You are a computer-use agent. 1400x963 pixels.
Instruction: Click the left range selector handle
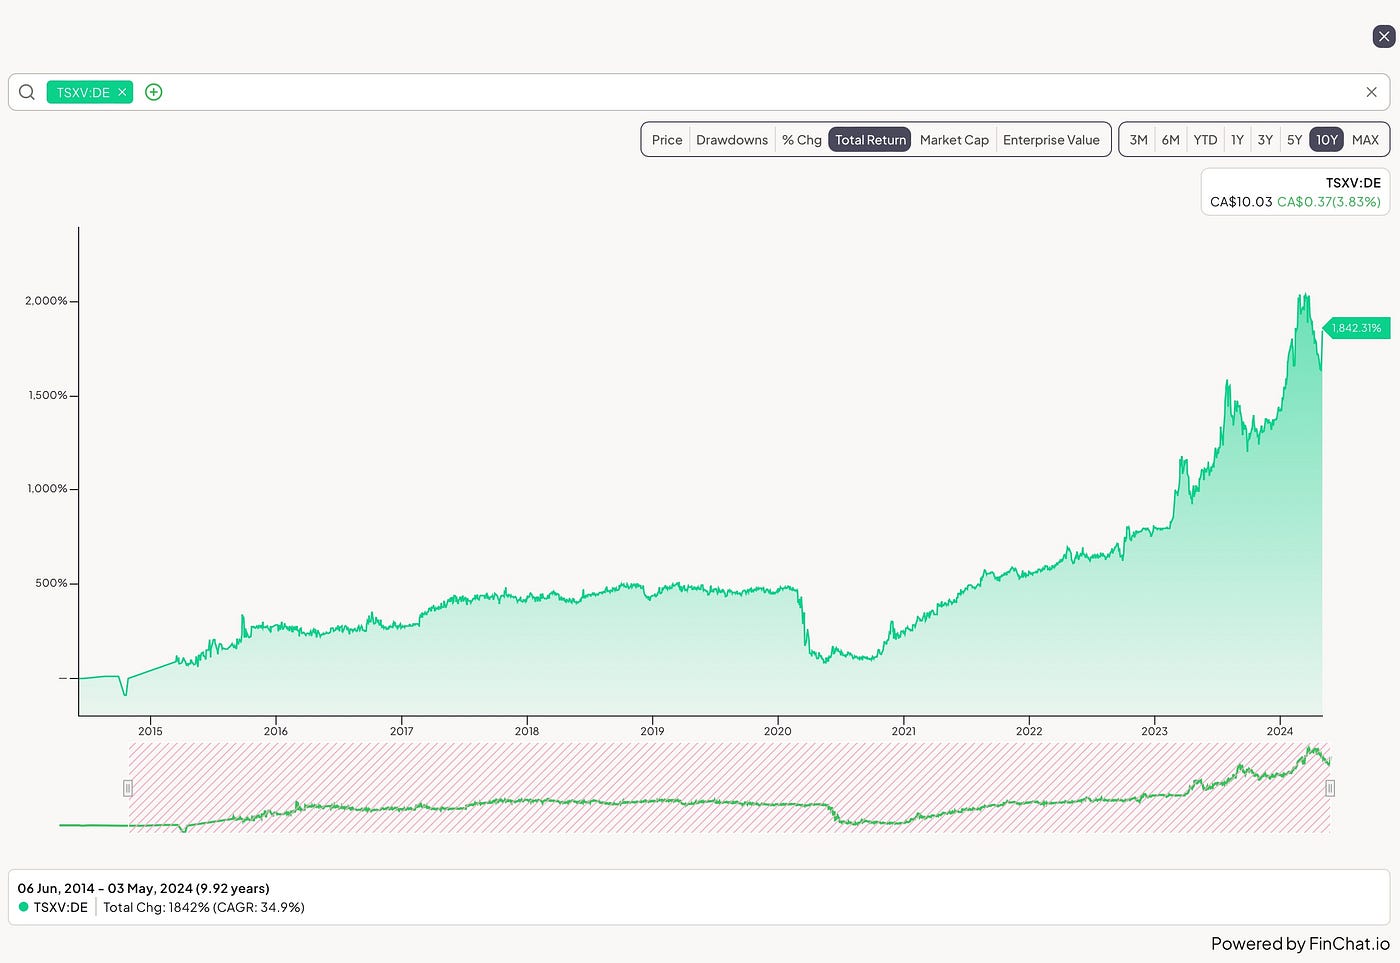pos(127,788)
